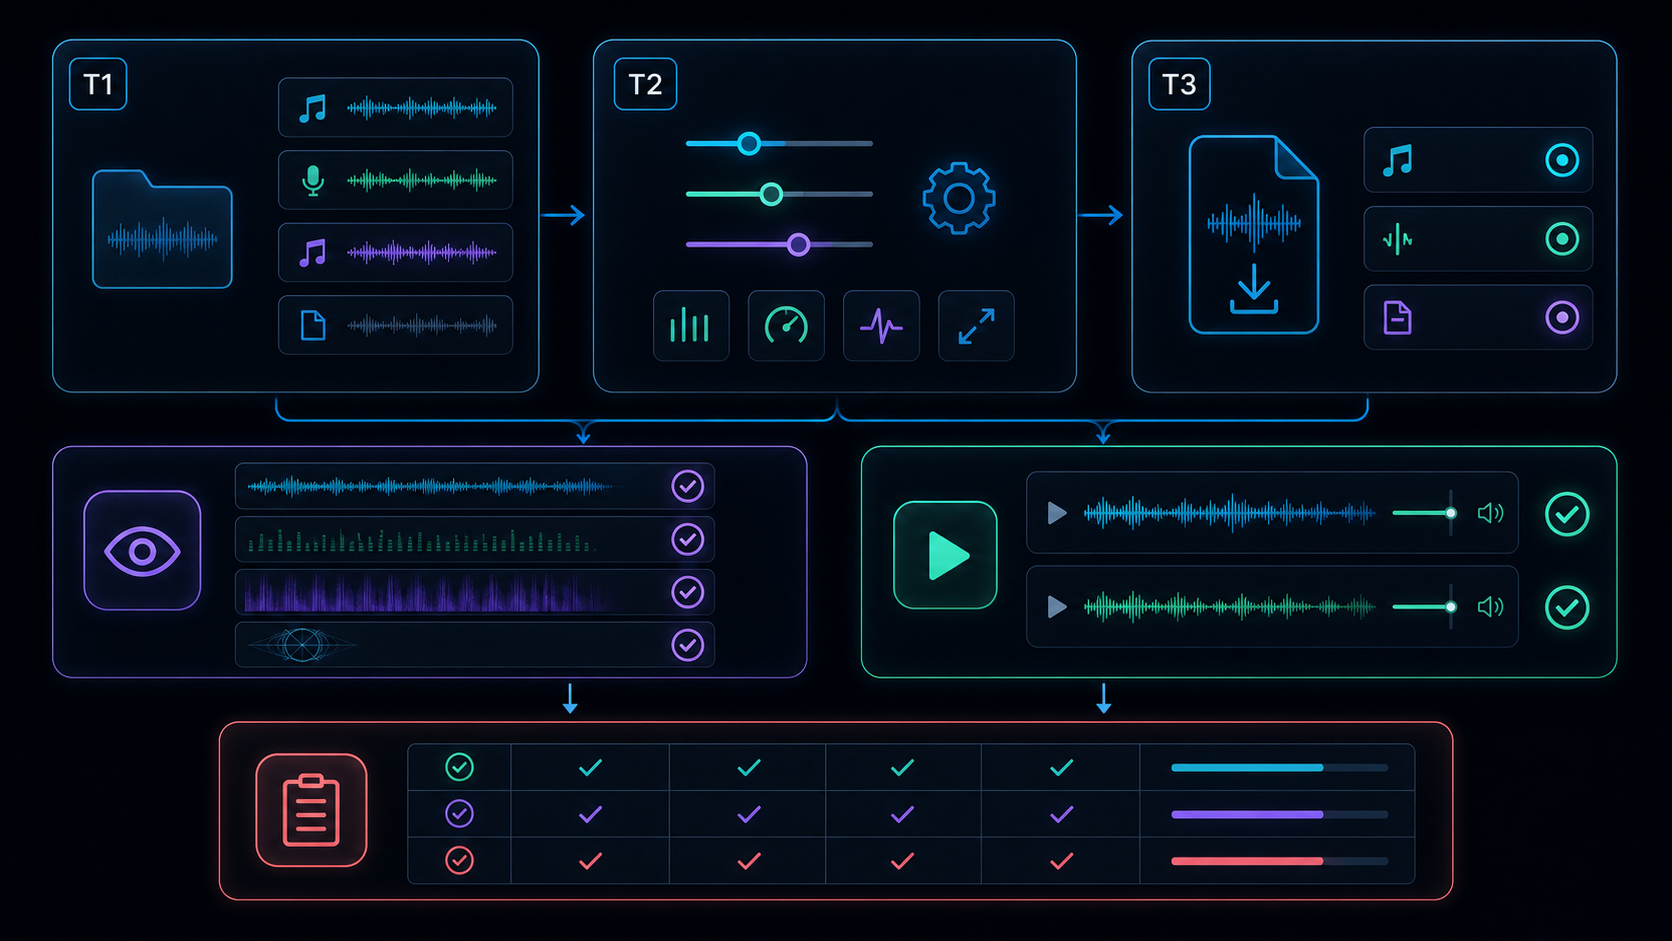Click the T1 panel label
Viewport: 1672px width, 941px height.
click(x=98, y=84)
